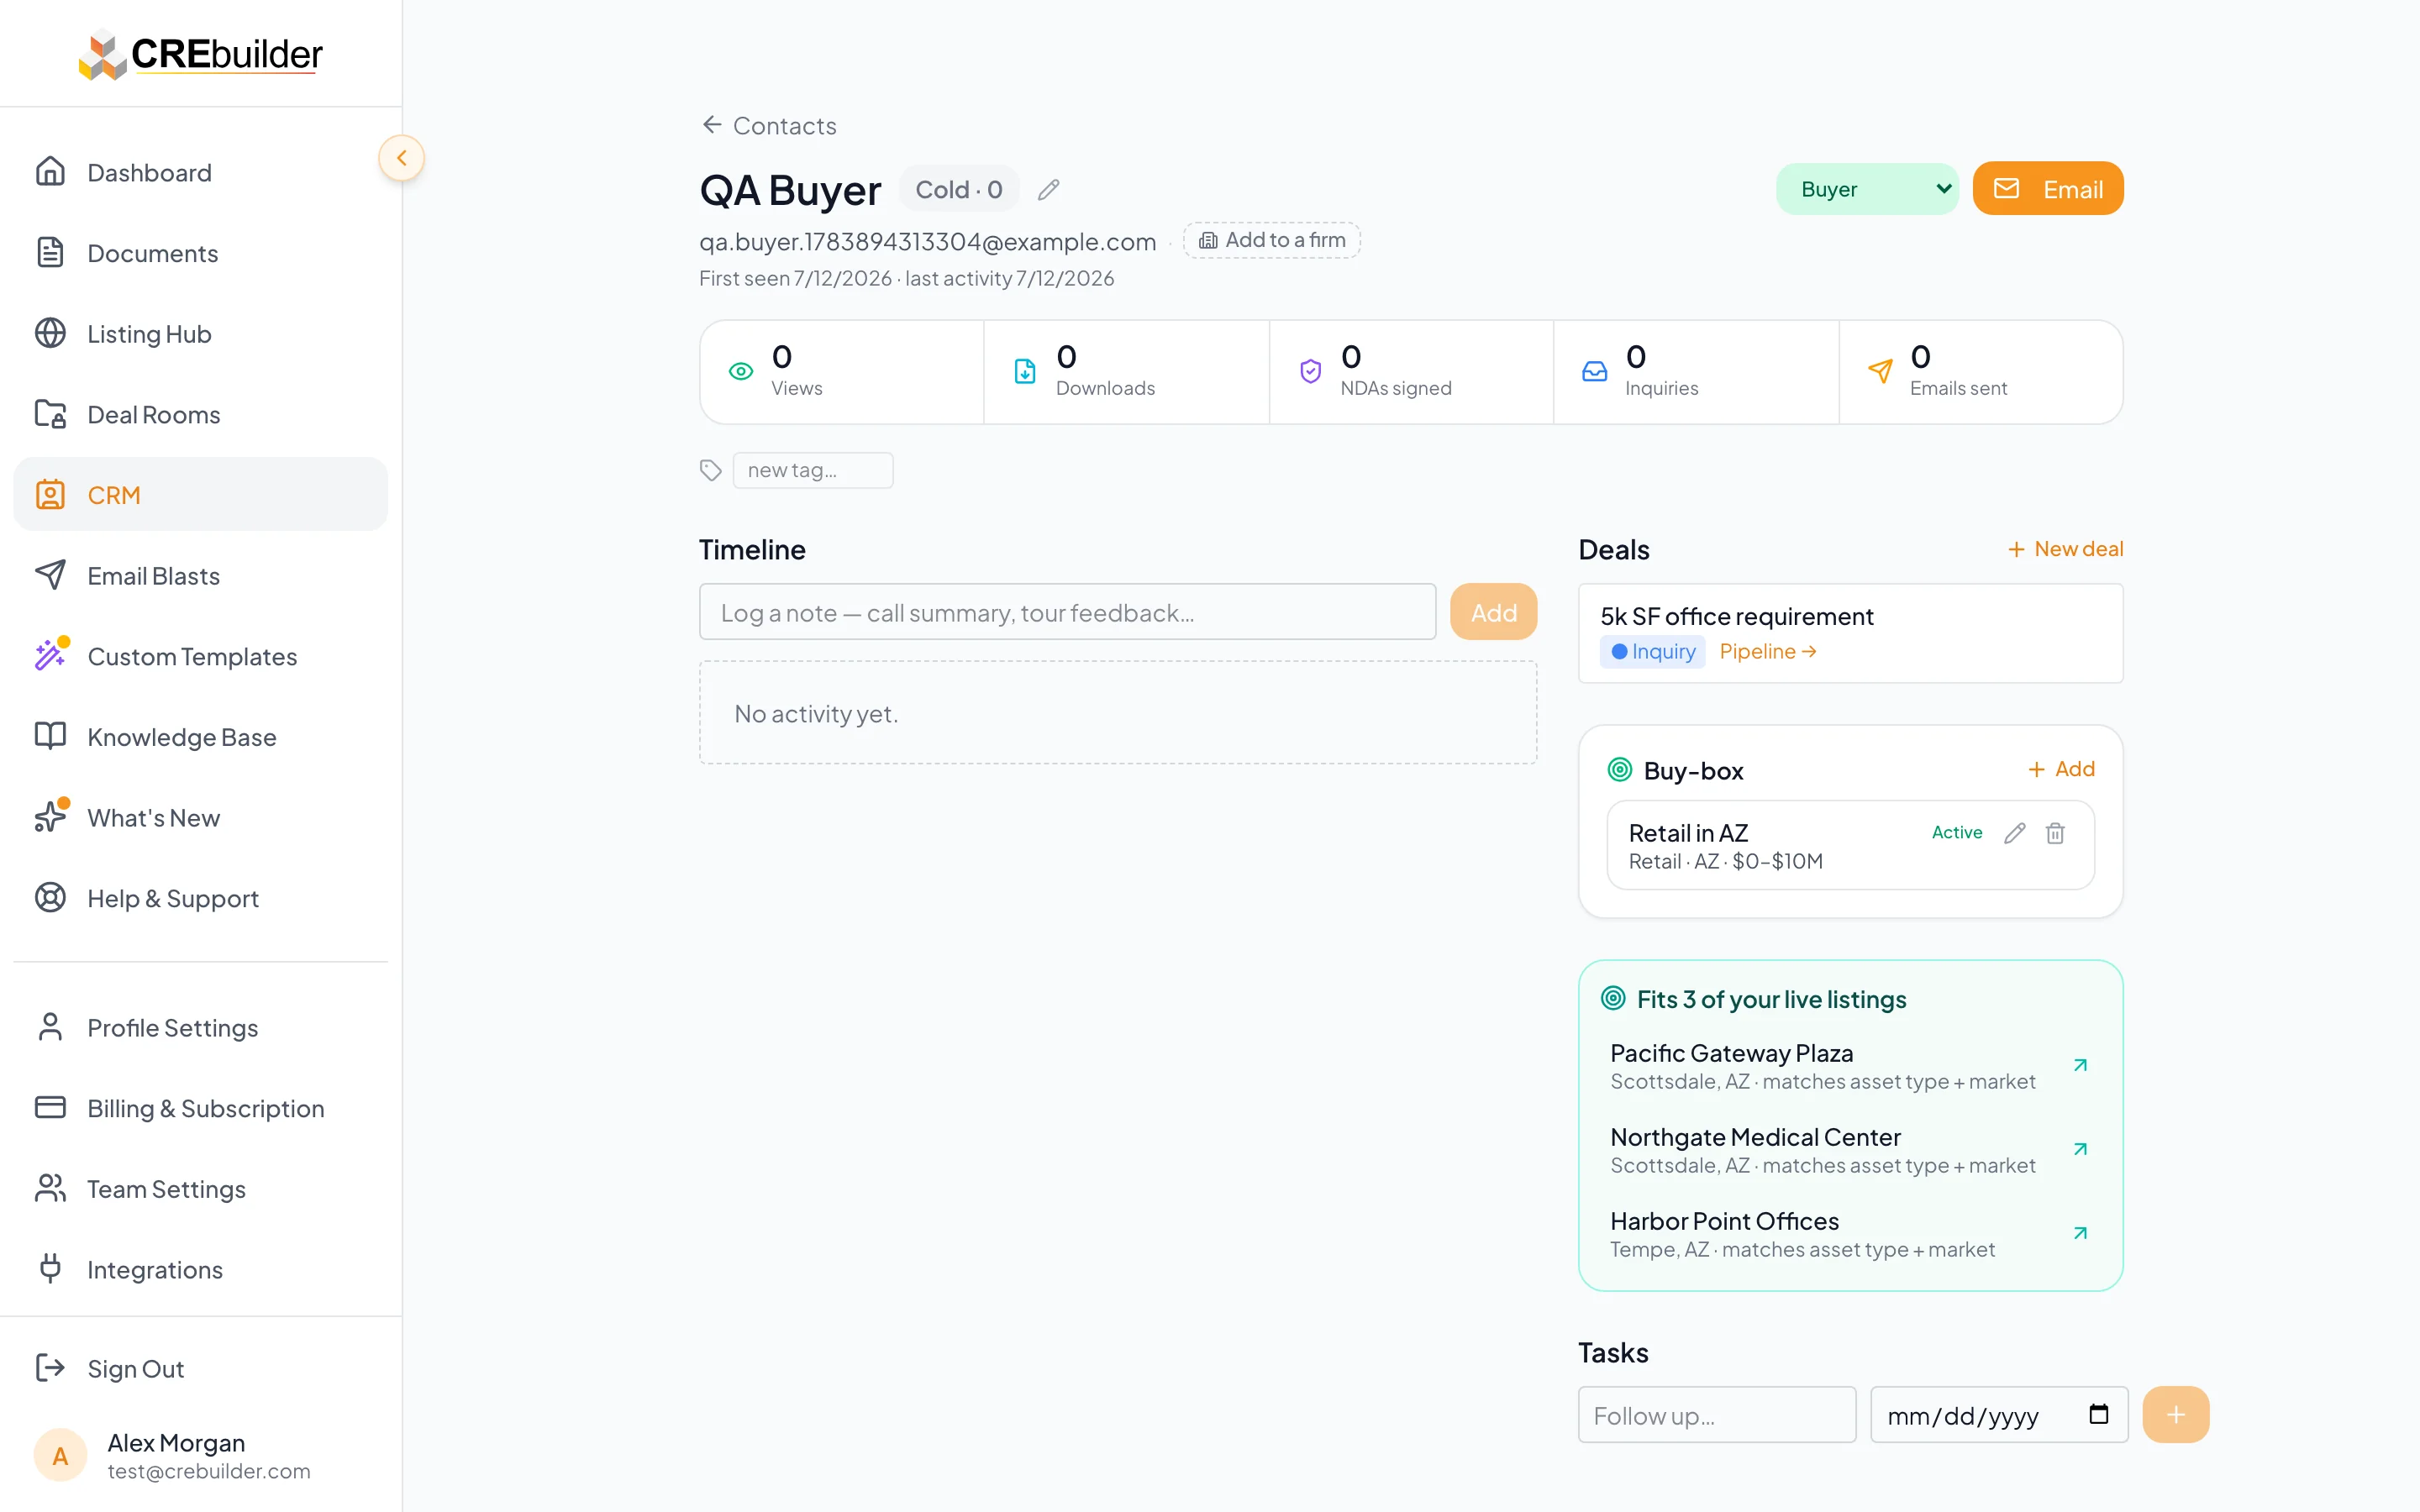
Task: Click + New deal
Action: (x=2065, y=549)
